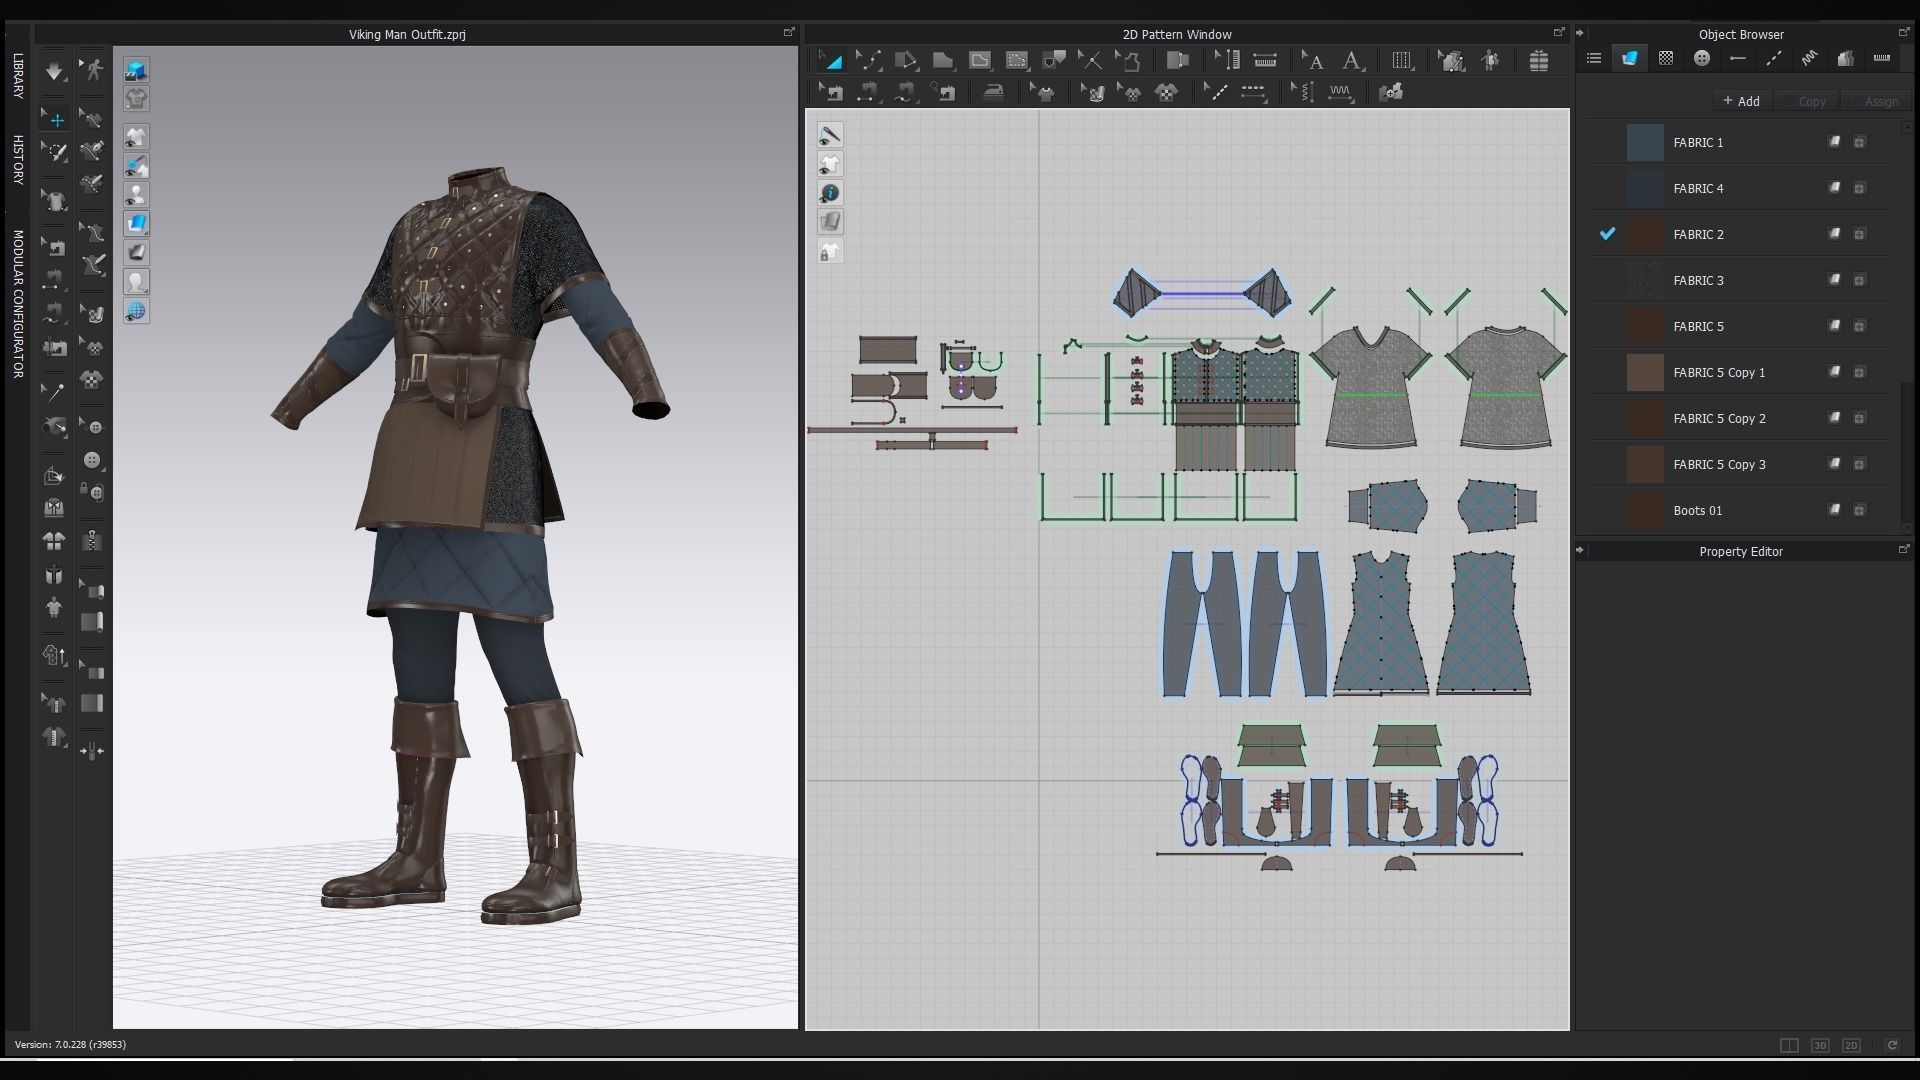Toggle the pen display icon in 2D window
This screenshot has width=1920, height=1080.
click(x=830, y=135)
